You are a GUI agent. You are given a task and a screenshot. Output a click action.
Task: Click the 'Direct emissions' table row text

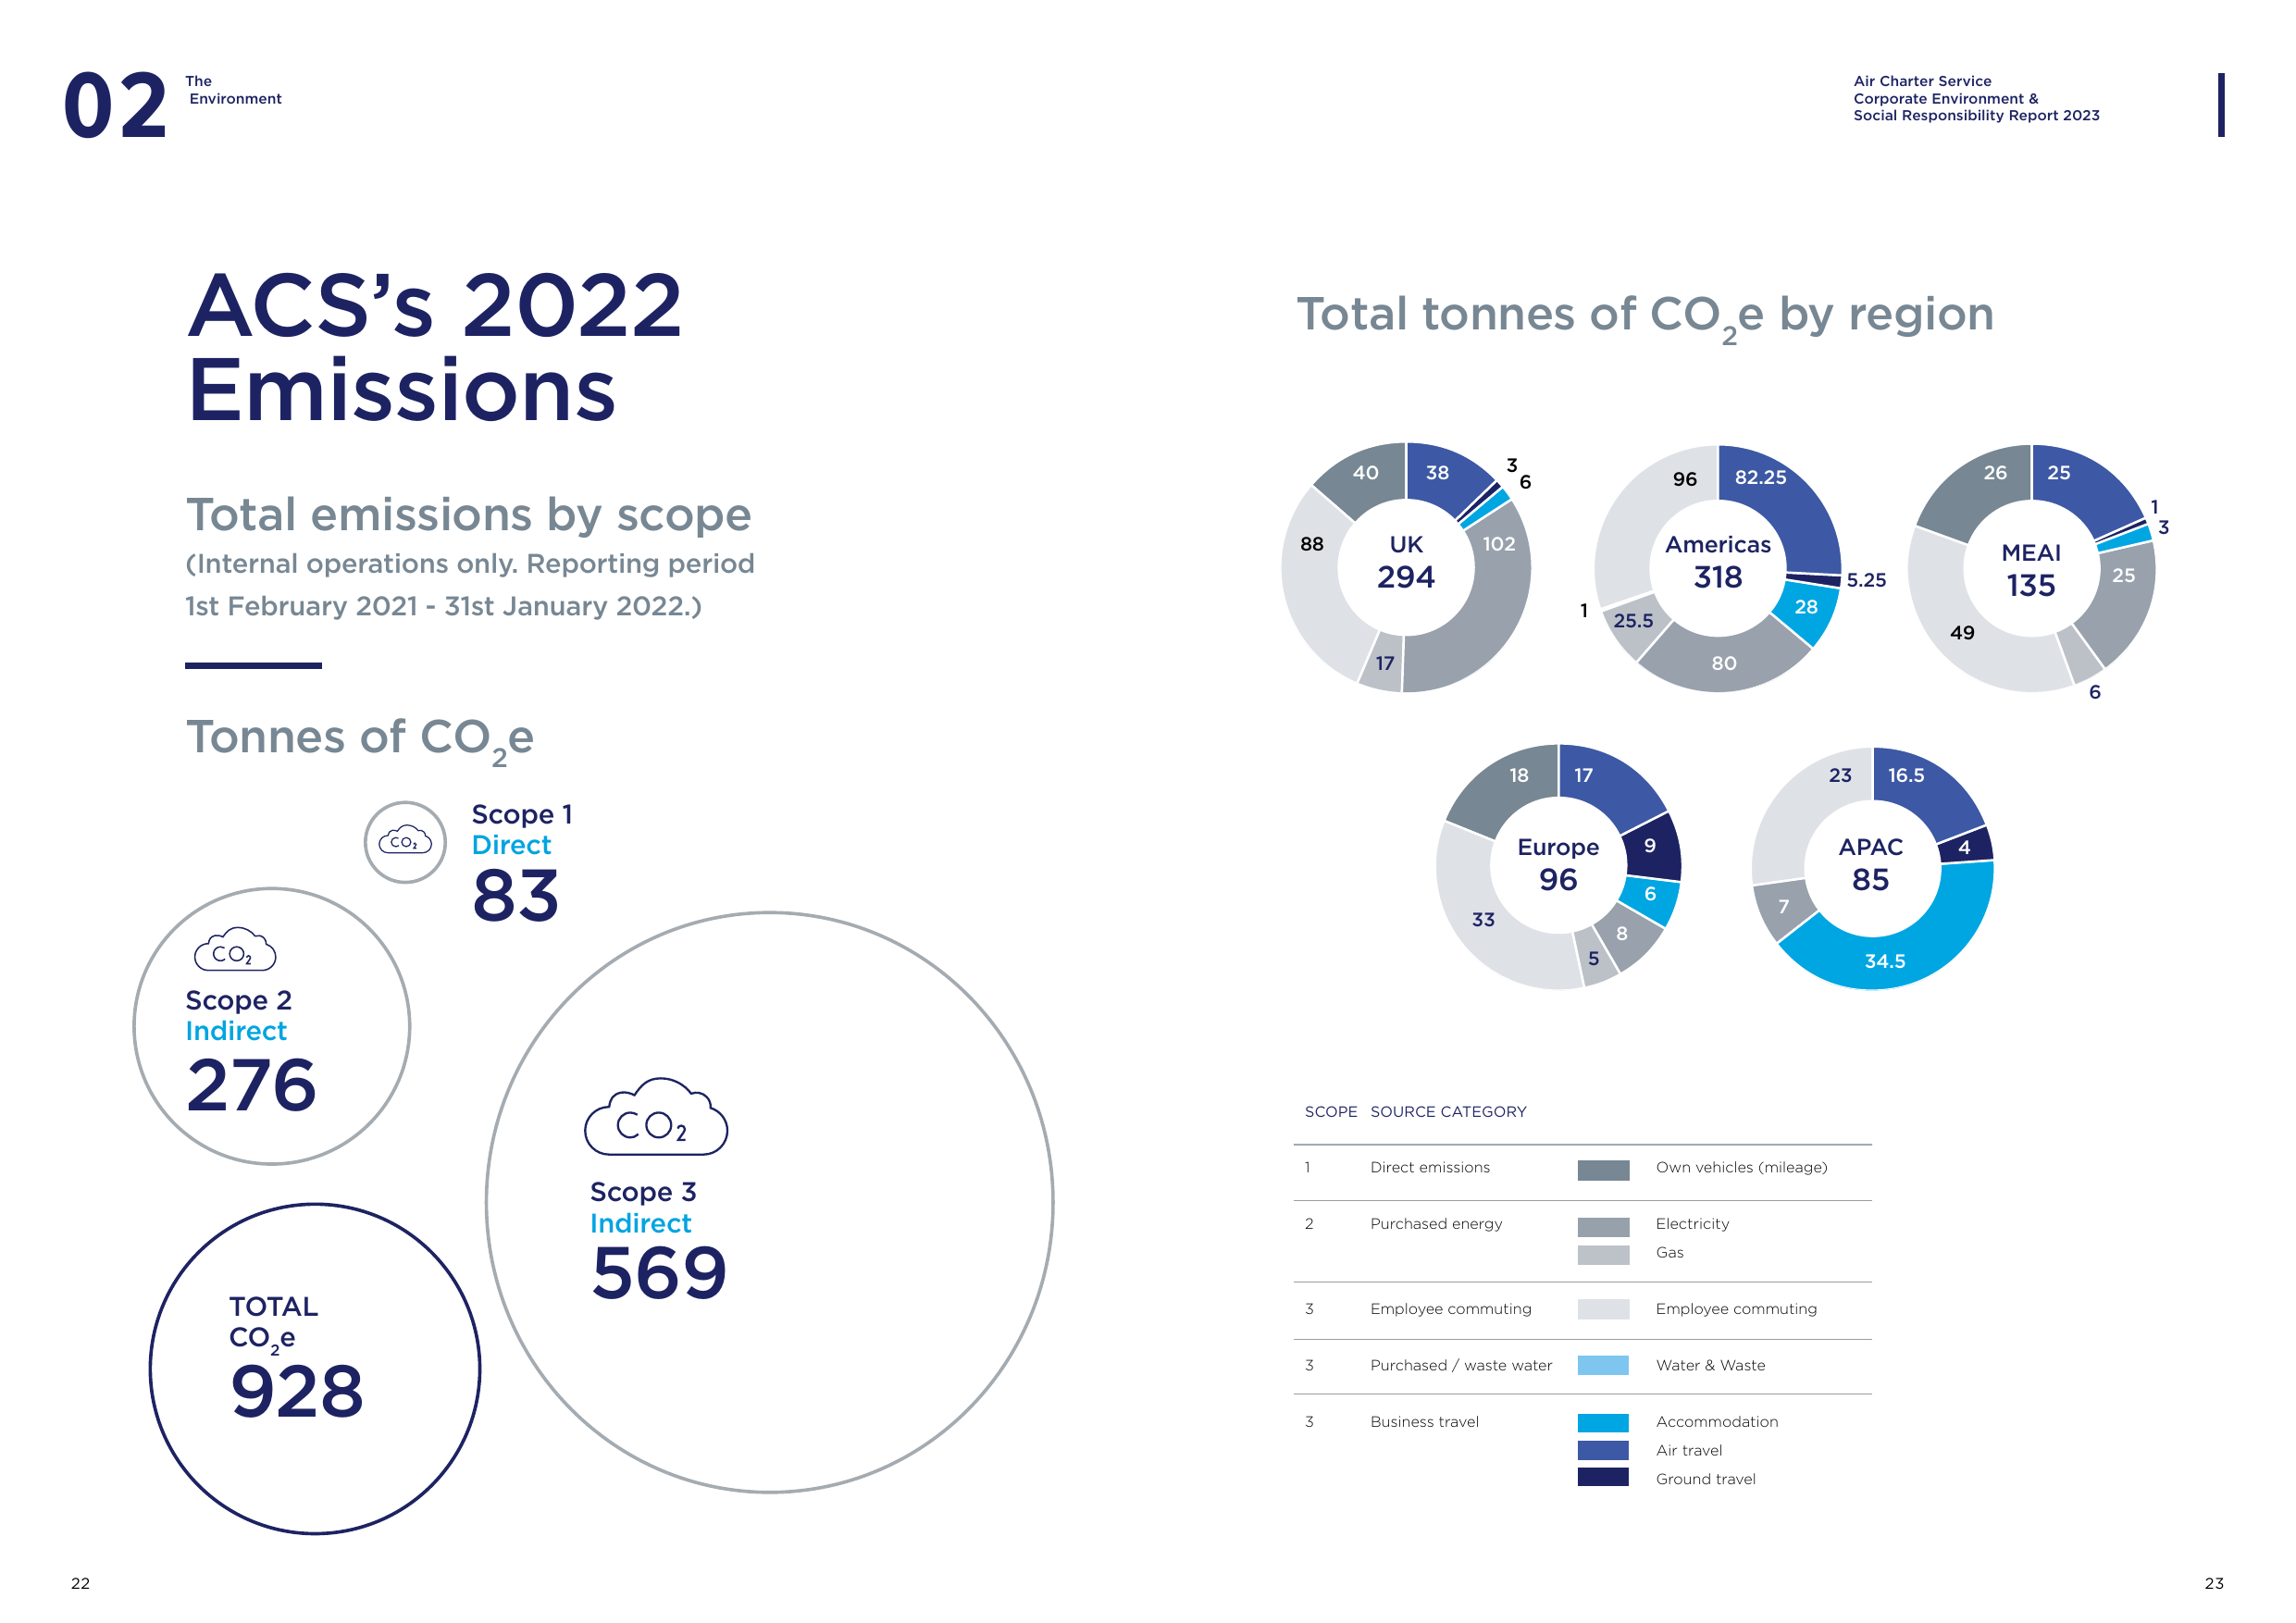click(1430, 1168)
